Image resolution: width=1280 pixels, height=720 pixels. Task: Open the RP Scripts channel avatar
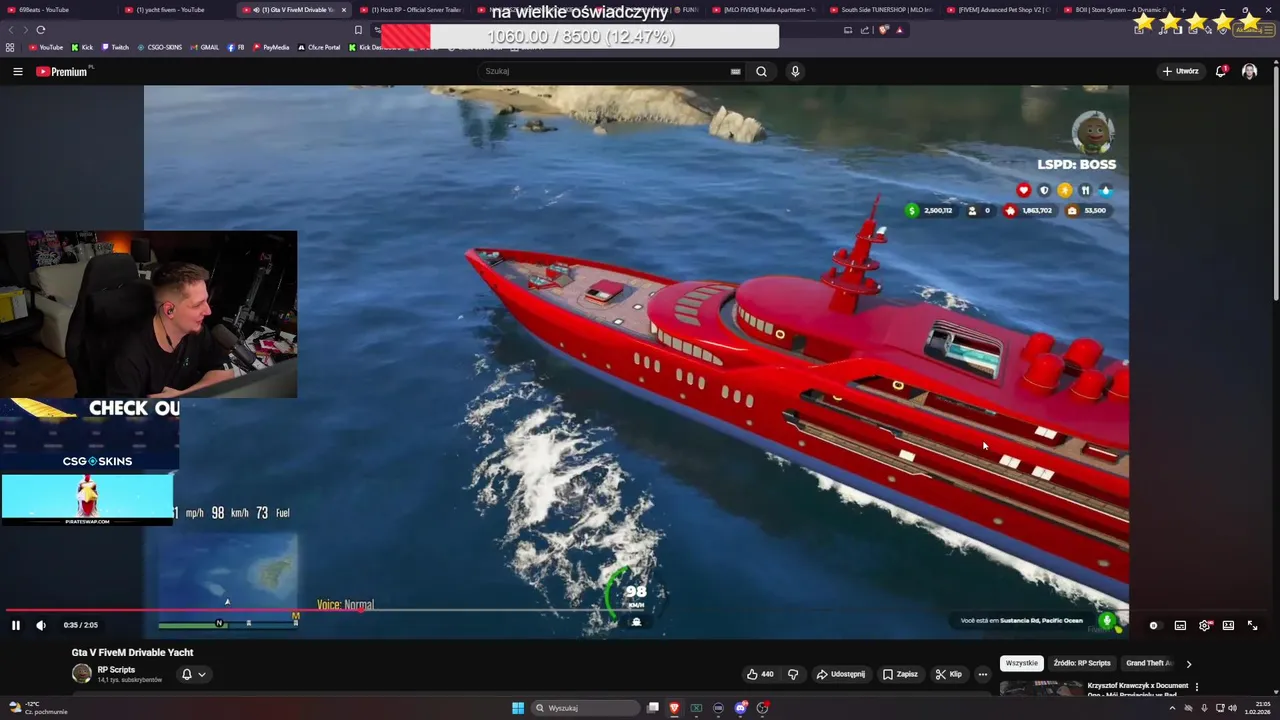pyautogui.click(x=81, y=674)
